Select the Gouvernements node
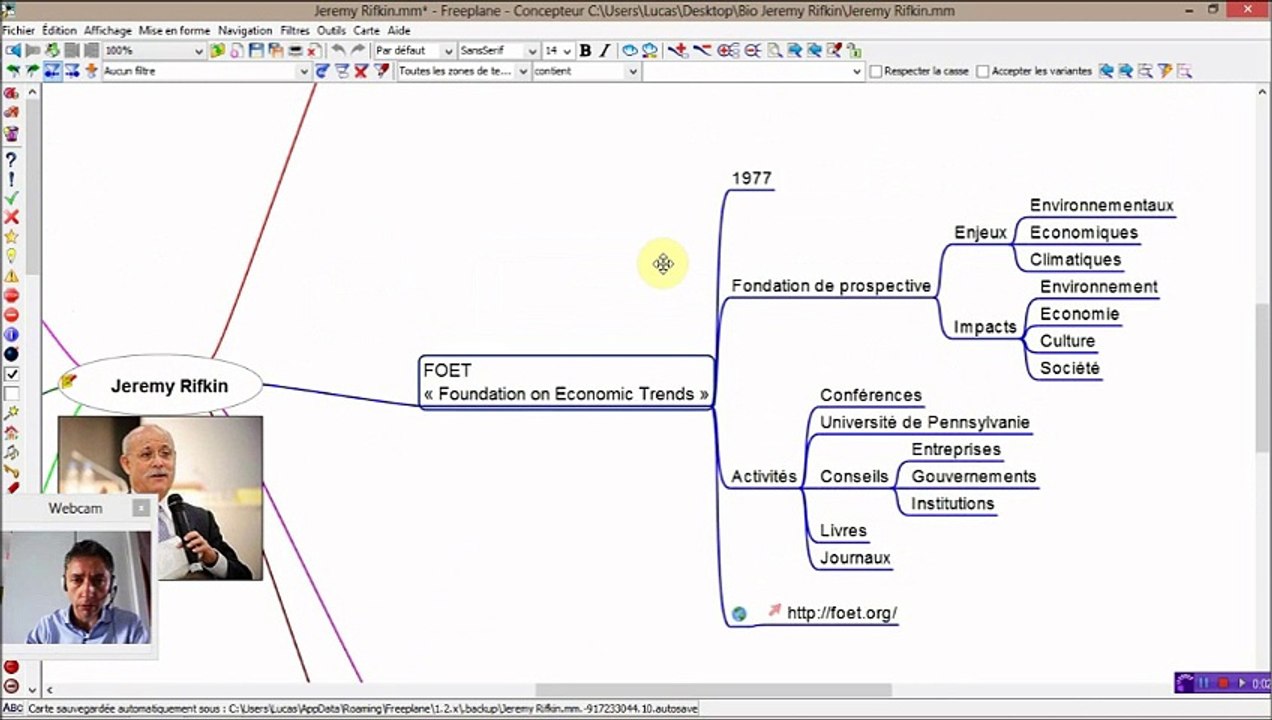1272x720 pixels. pyautogui.click(x=974, y=477)
